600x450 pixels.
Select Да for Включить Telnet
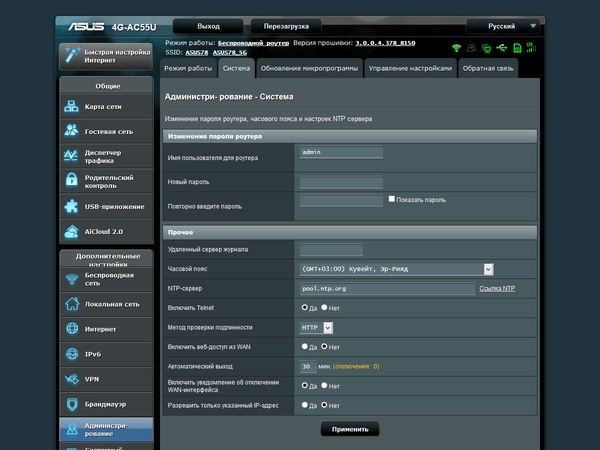tap(304, 308)
